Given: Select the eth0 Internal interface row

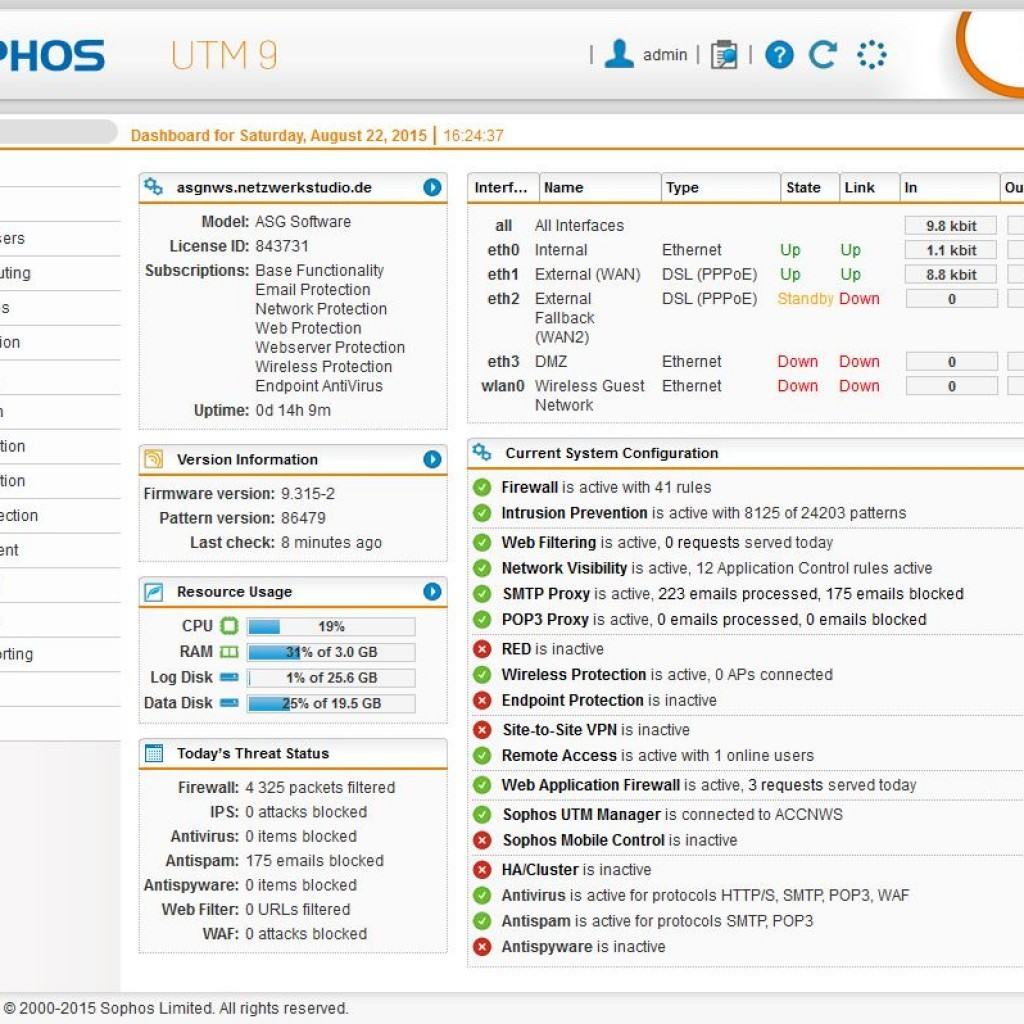Looking at the screenshot, I should coord(744,250).
